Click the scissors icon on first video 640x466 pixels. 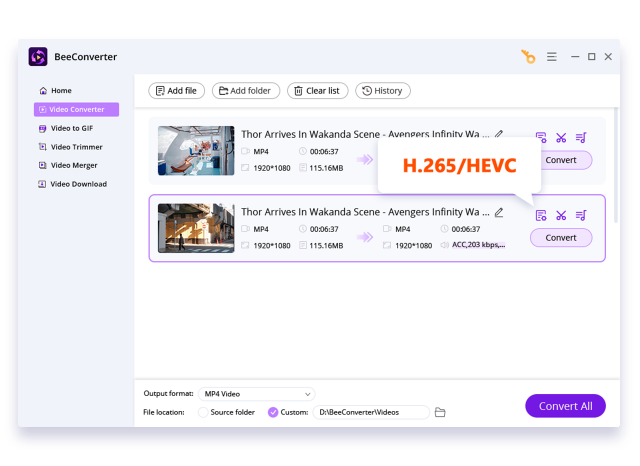[561, 137]
